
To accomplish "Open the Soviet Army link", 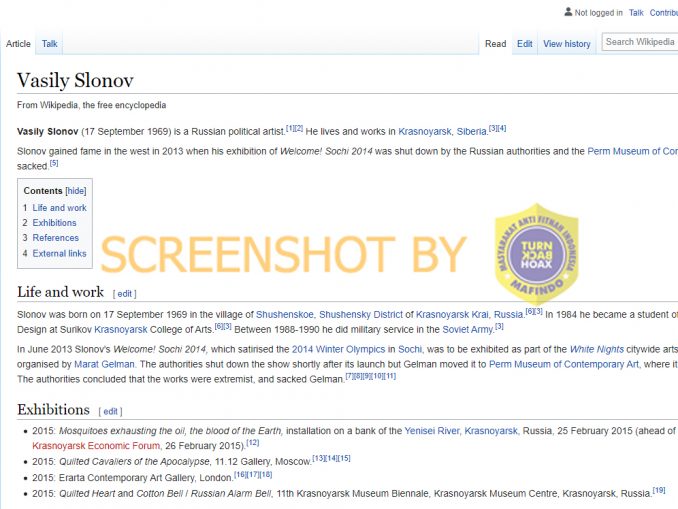I will [467, 330].
